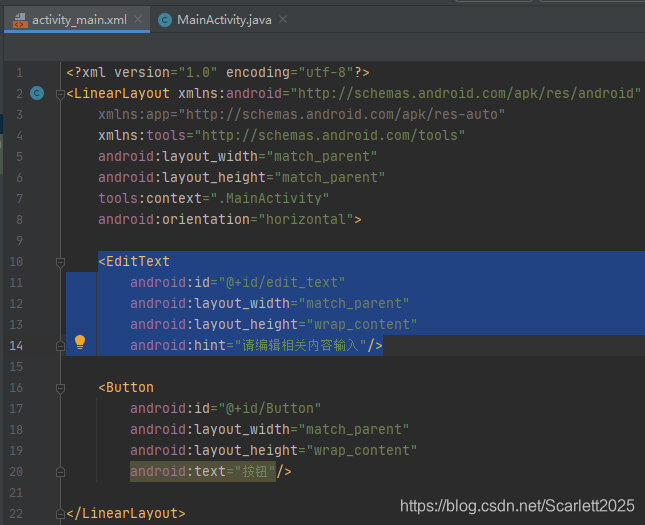Click the closing </LinearLayout> tag

tap(126, 513)
